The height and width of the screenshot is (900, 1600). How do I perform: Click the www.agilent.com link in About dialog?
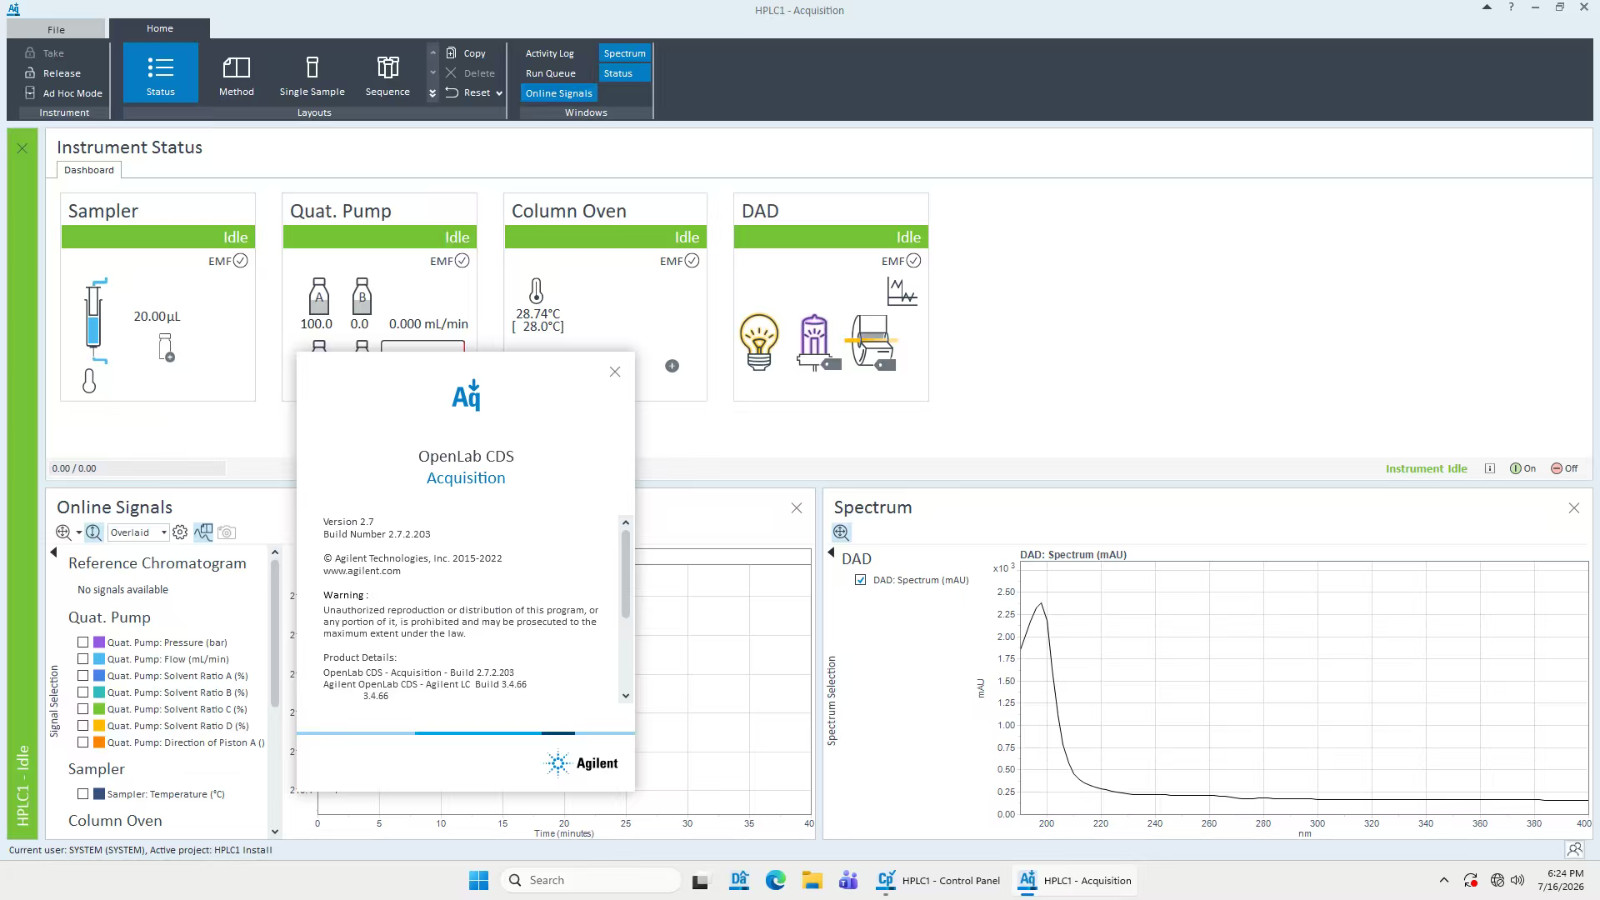(x=362, y=571)
